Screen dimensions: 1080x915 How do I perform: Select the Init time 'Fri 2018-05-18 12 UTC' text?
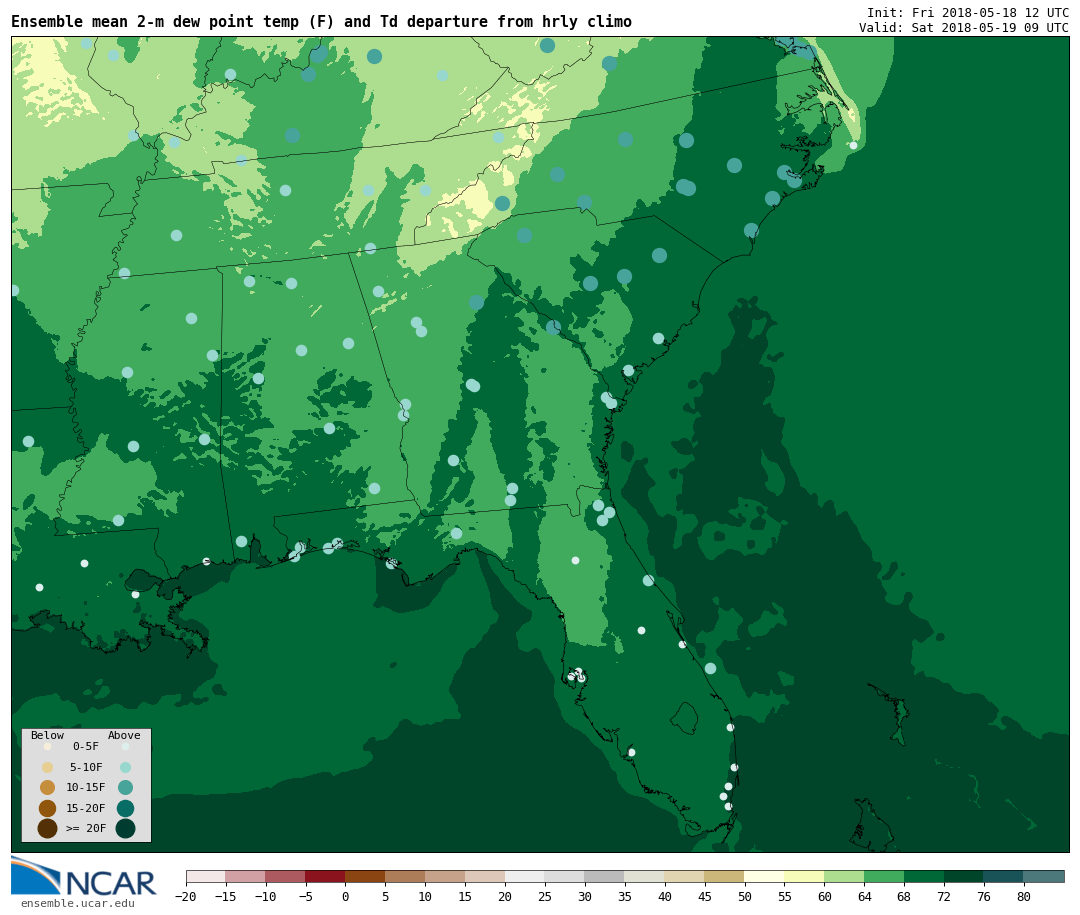(990, 12)
